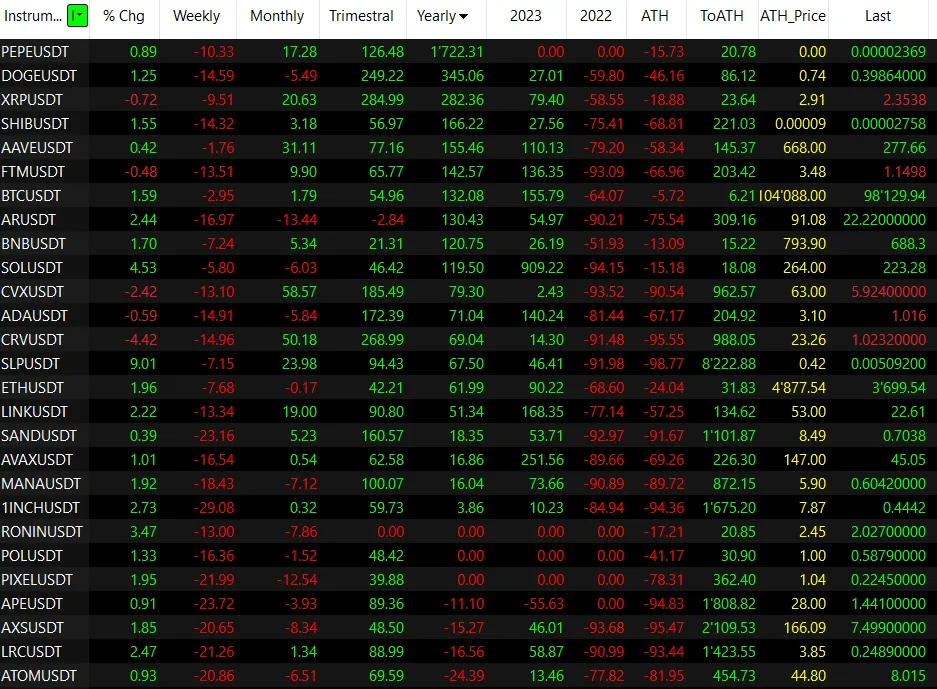Select the SLPUSDT instrument
This screenshot has width=937, height=689.
click(30, 363)
